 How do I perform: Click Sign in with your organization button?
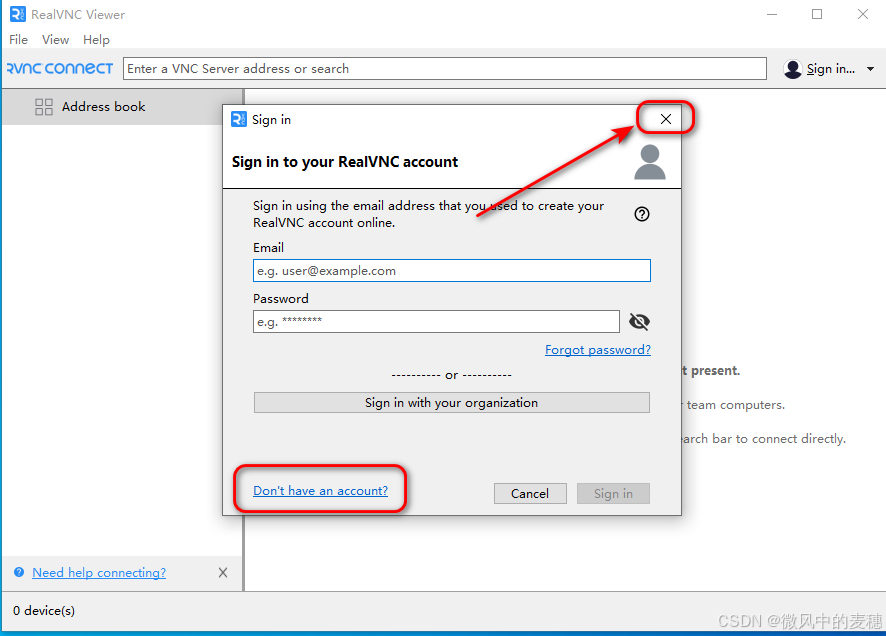tap(451, 403)
